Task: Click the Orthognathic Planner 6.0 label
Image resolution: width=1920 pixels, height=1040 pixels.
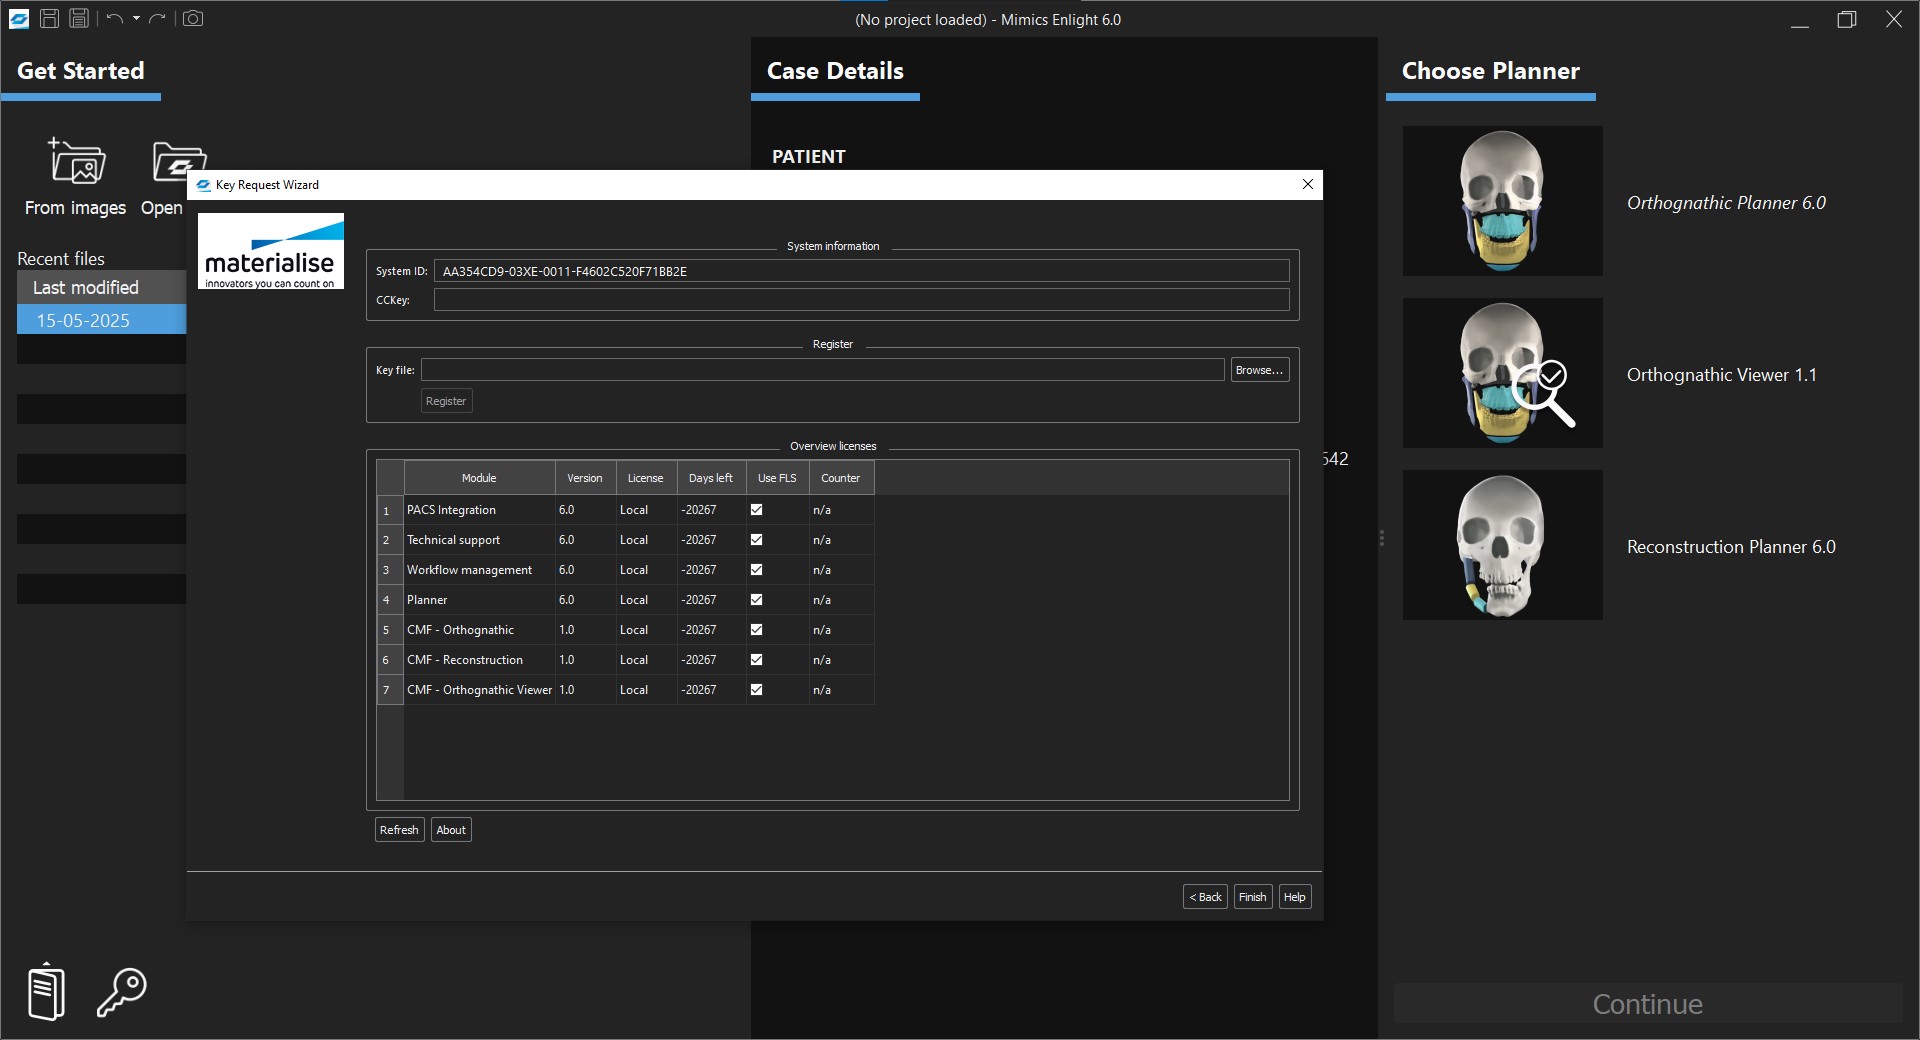Action: pyautogui.click(x=1726, y=203)
